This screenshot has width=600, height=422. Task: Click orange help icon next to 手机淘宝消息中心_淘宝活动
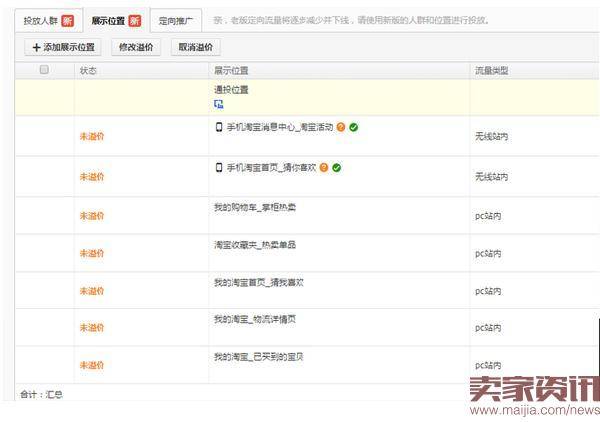click(341, 127)
